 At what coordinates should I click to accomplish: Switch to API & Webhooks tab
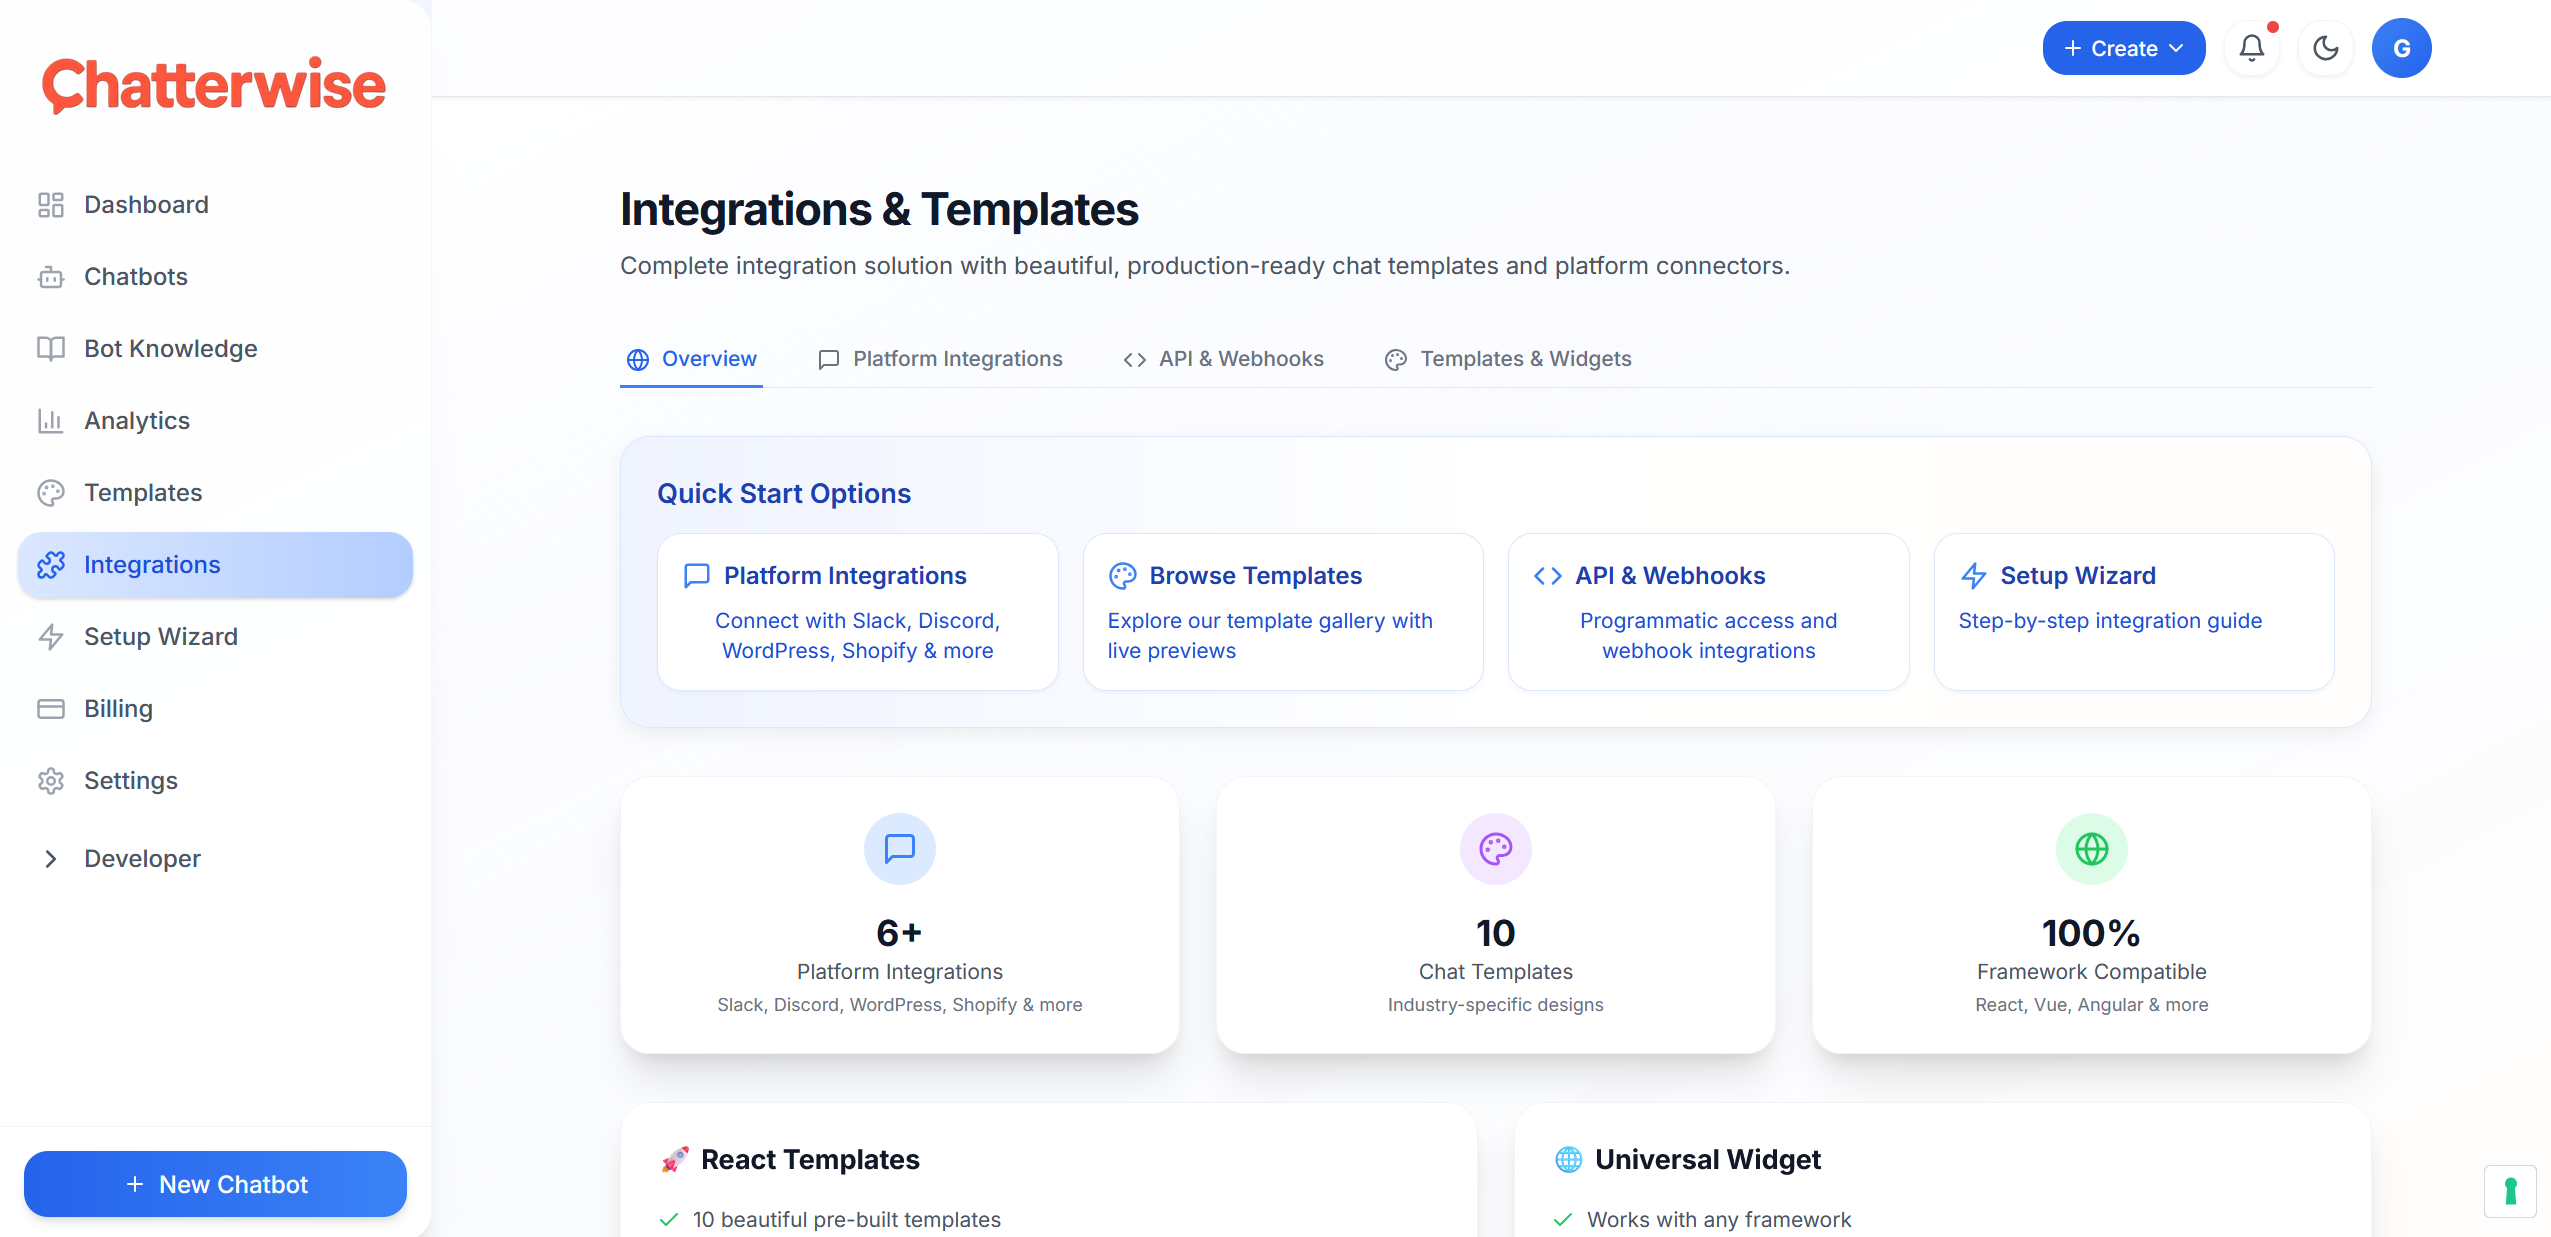pos(1223,359)
